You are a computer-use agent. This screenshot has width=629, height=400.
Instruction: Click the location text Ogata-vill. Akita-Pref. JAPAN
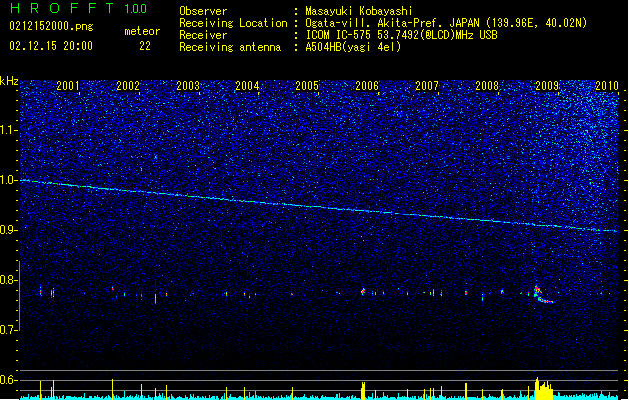[x=392, y=23]
